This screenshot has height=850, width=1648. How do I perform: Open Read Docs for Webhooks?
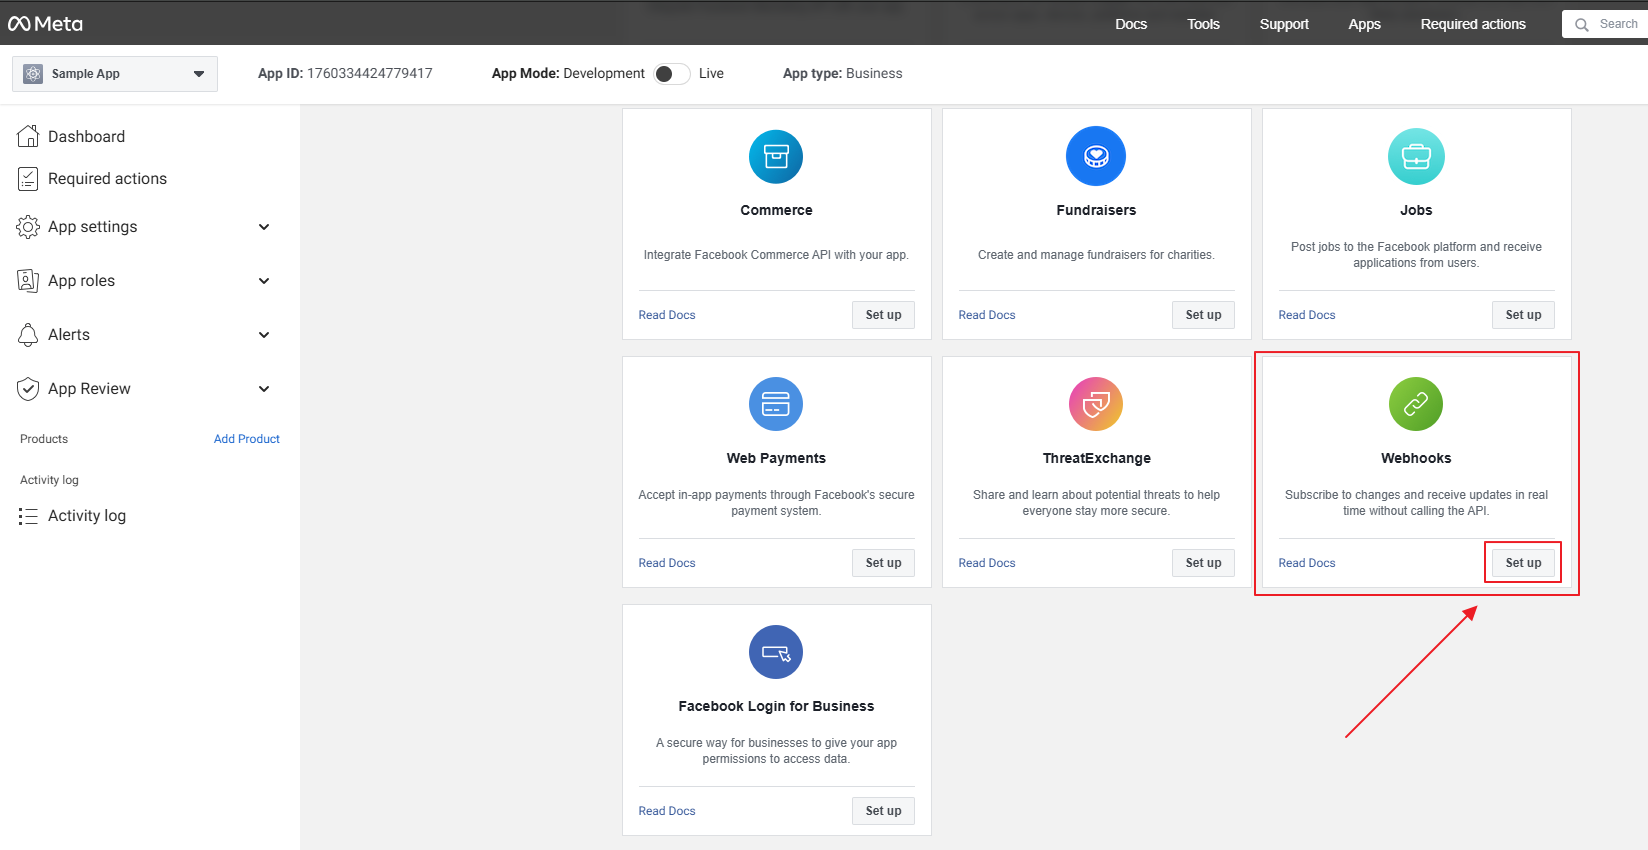point(1307,563)
